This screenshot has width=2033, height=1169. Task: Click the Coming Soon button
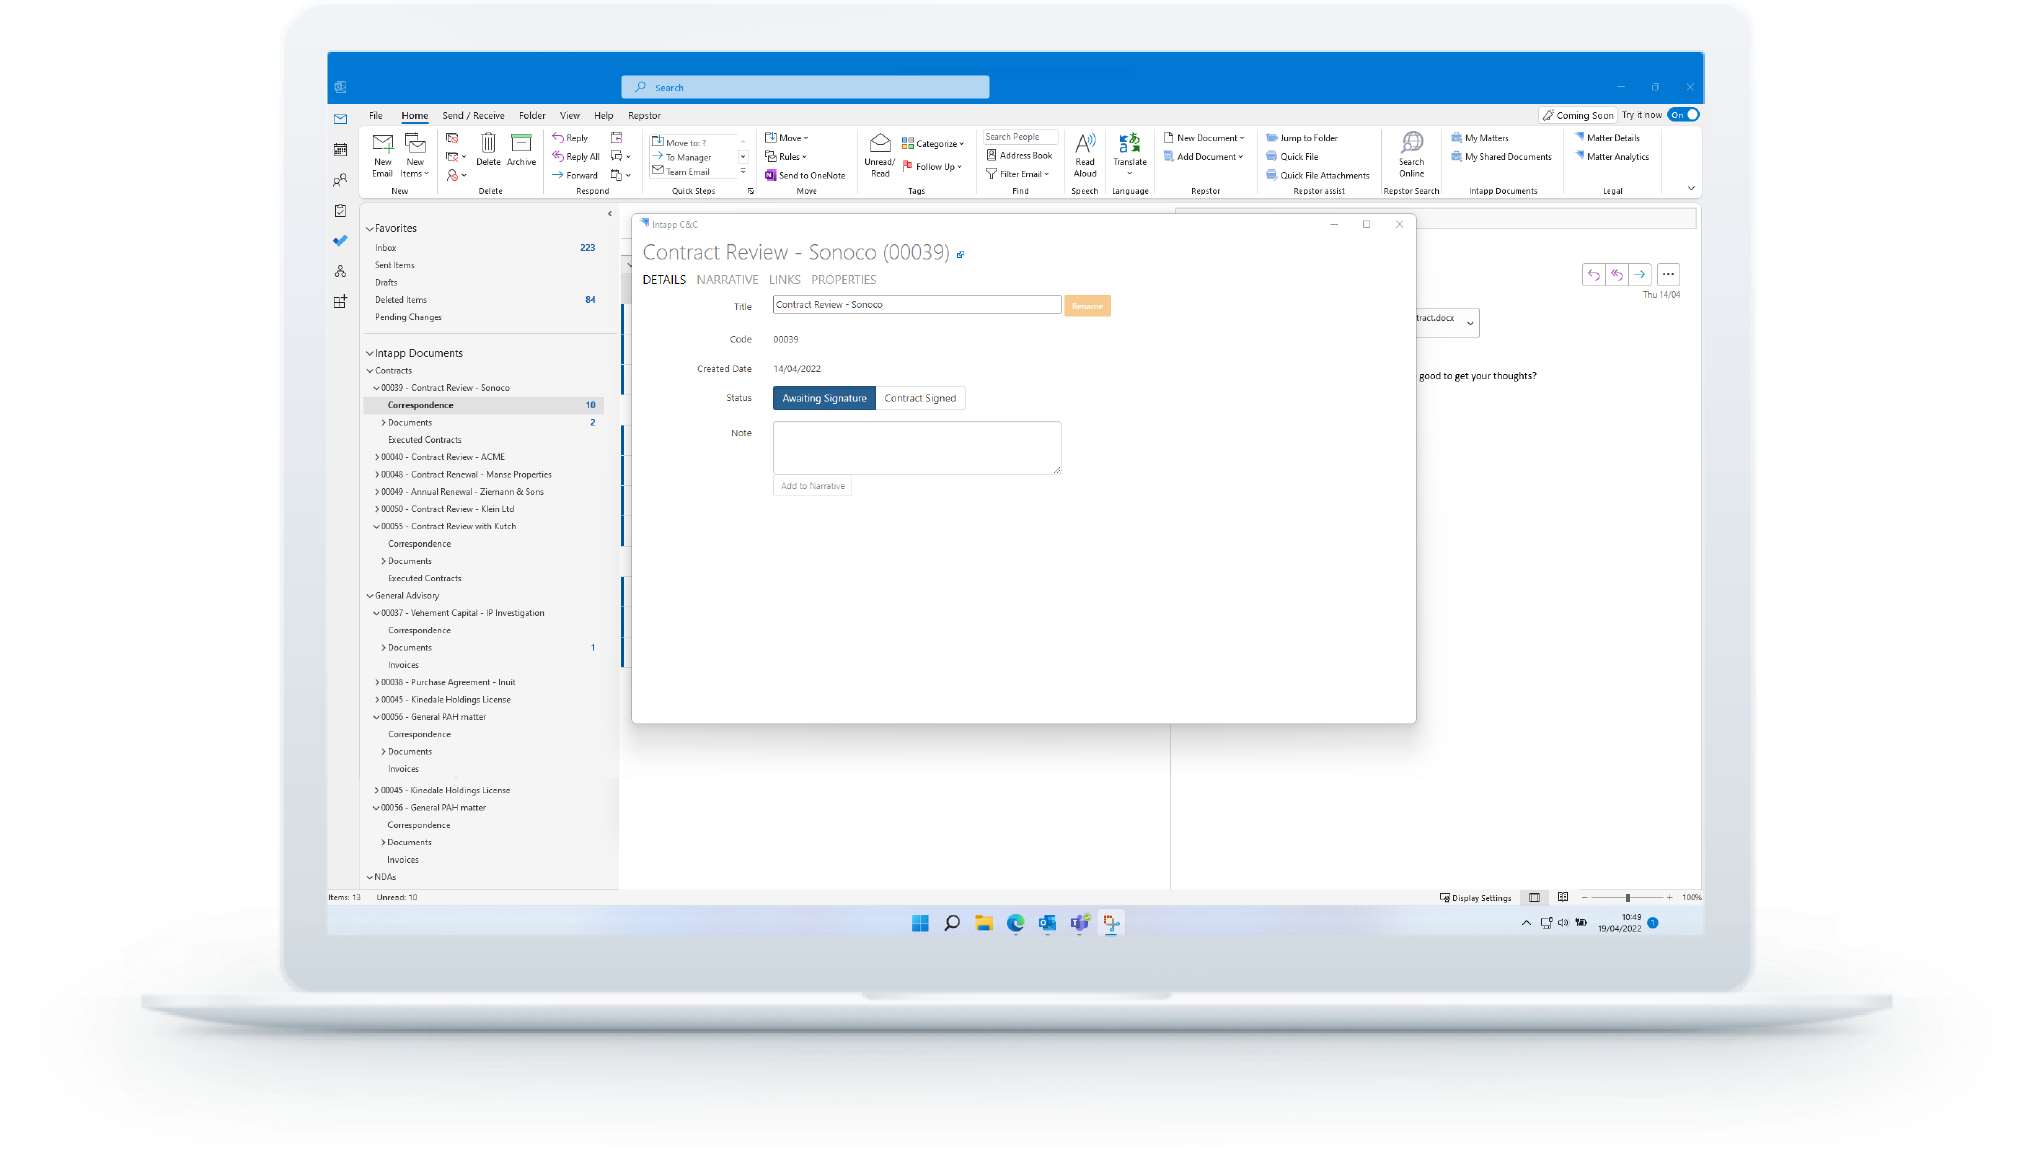(1577, 115)
